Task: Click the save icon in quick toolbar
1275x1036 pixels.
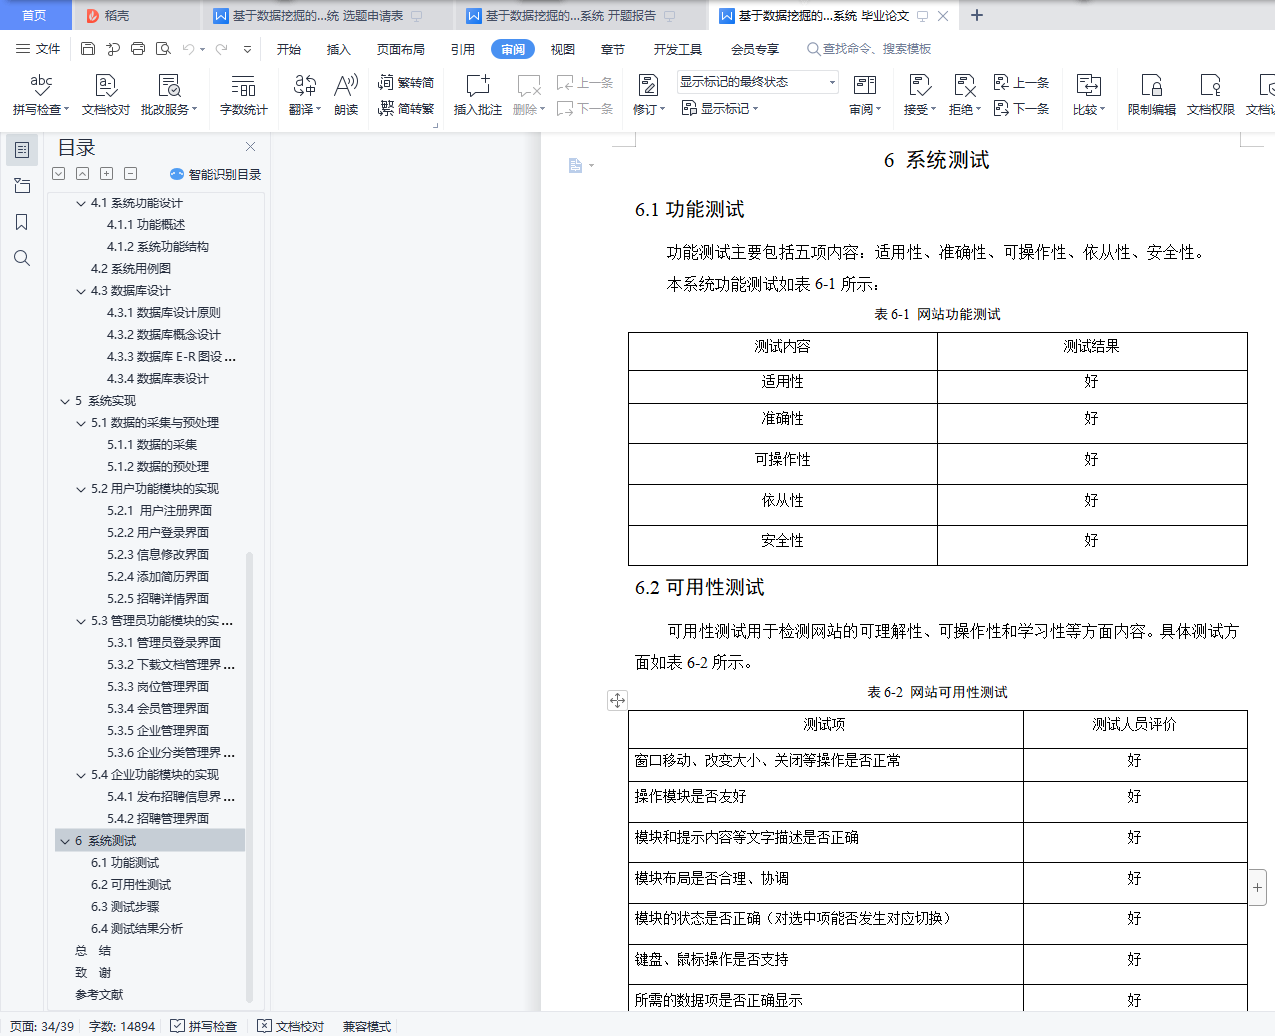Action: (88, 48)
